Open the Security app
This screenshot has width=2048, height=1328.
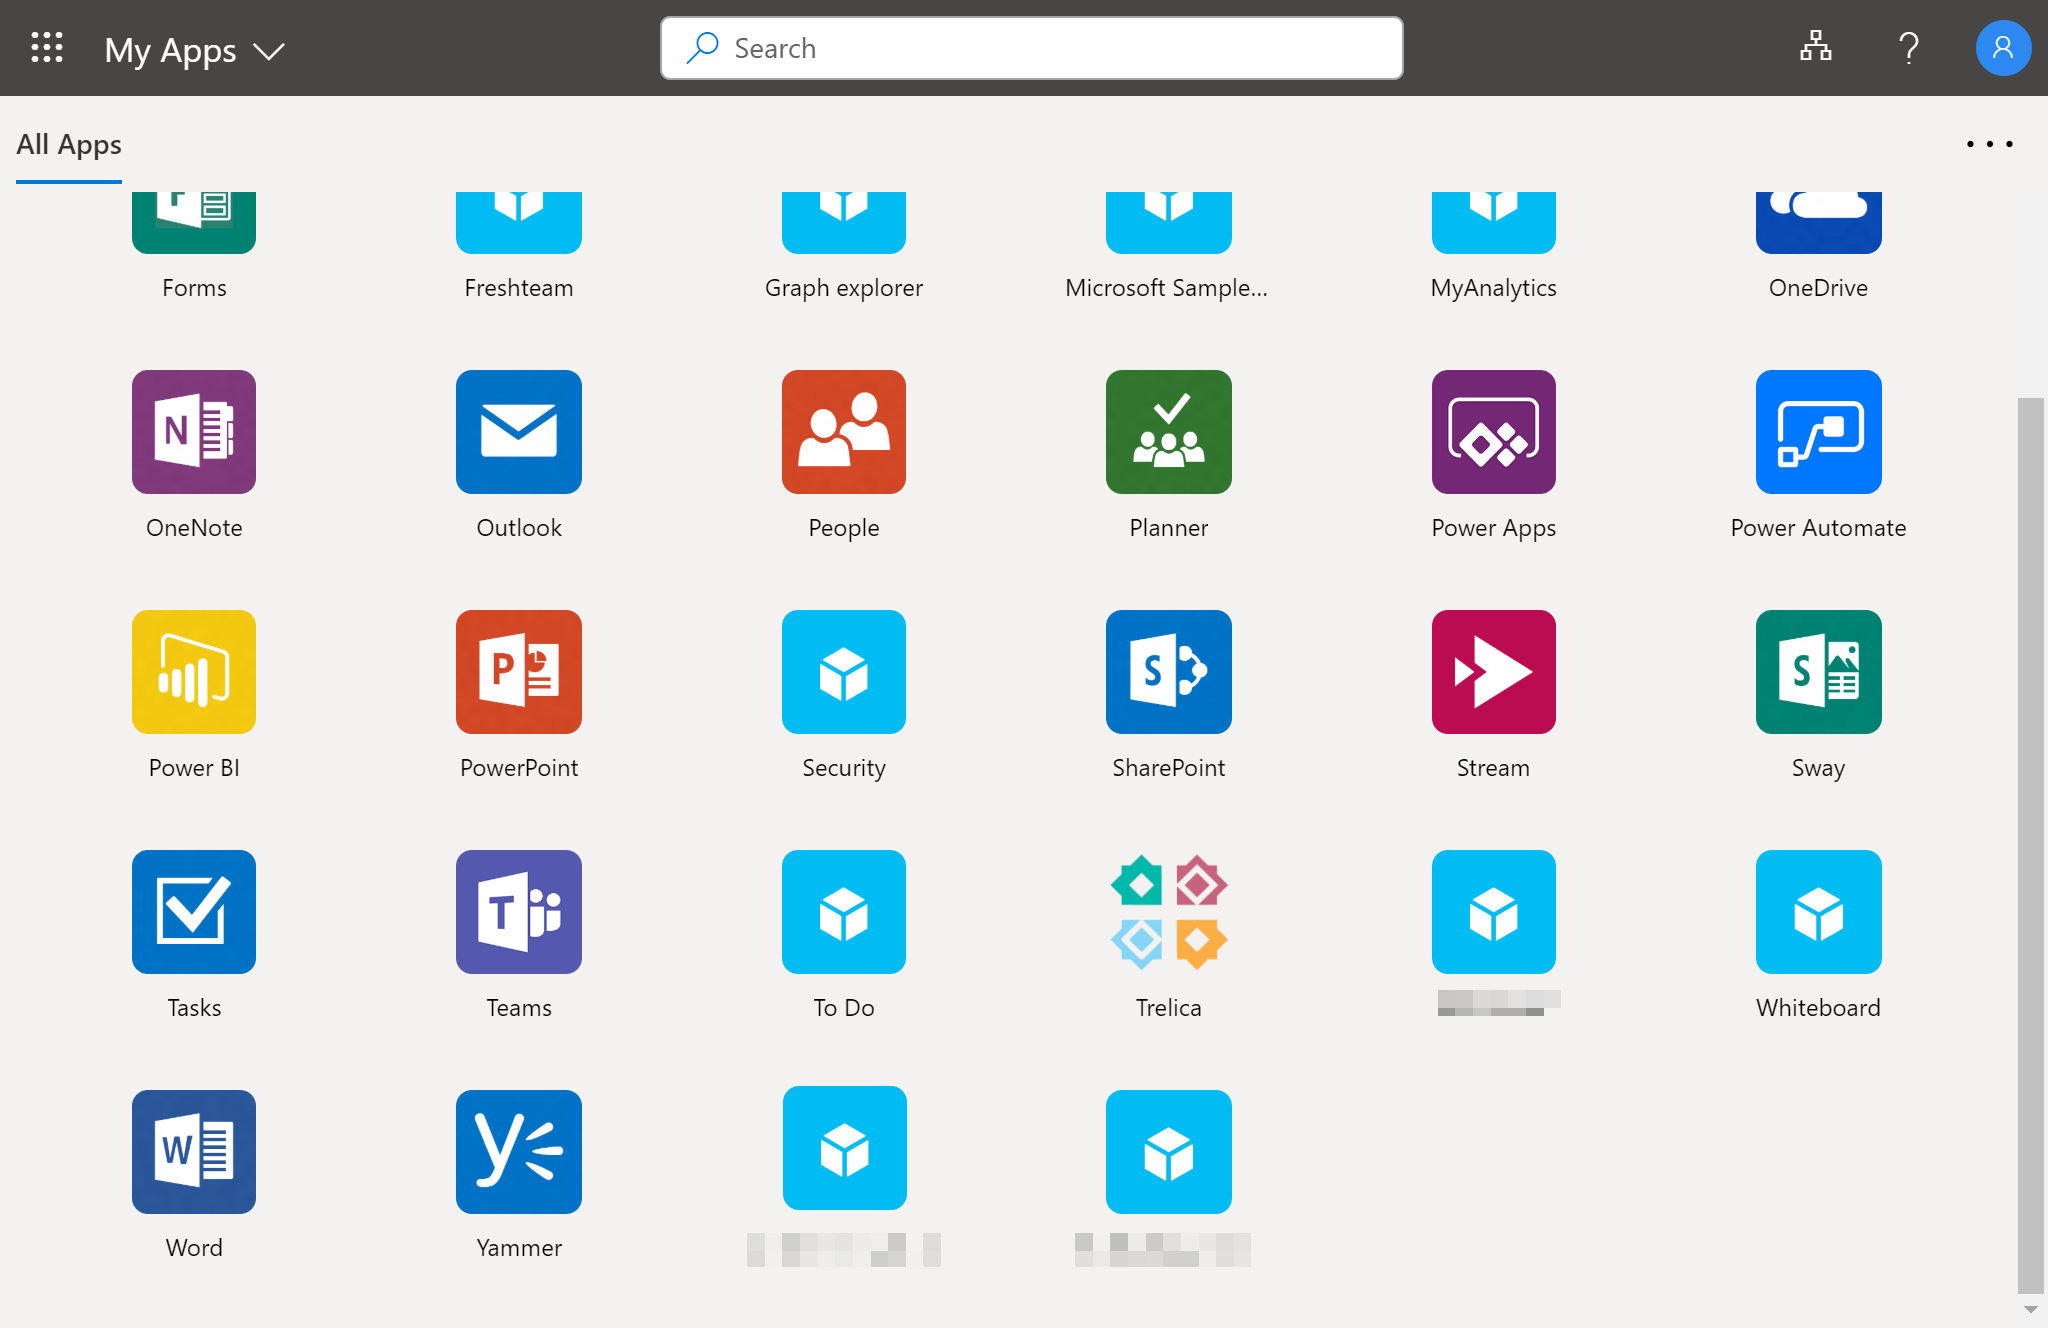pos(844,672)
